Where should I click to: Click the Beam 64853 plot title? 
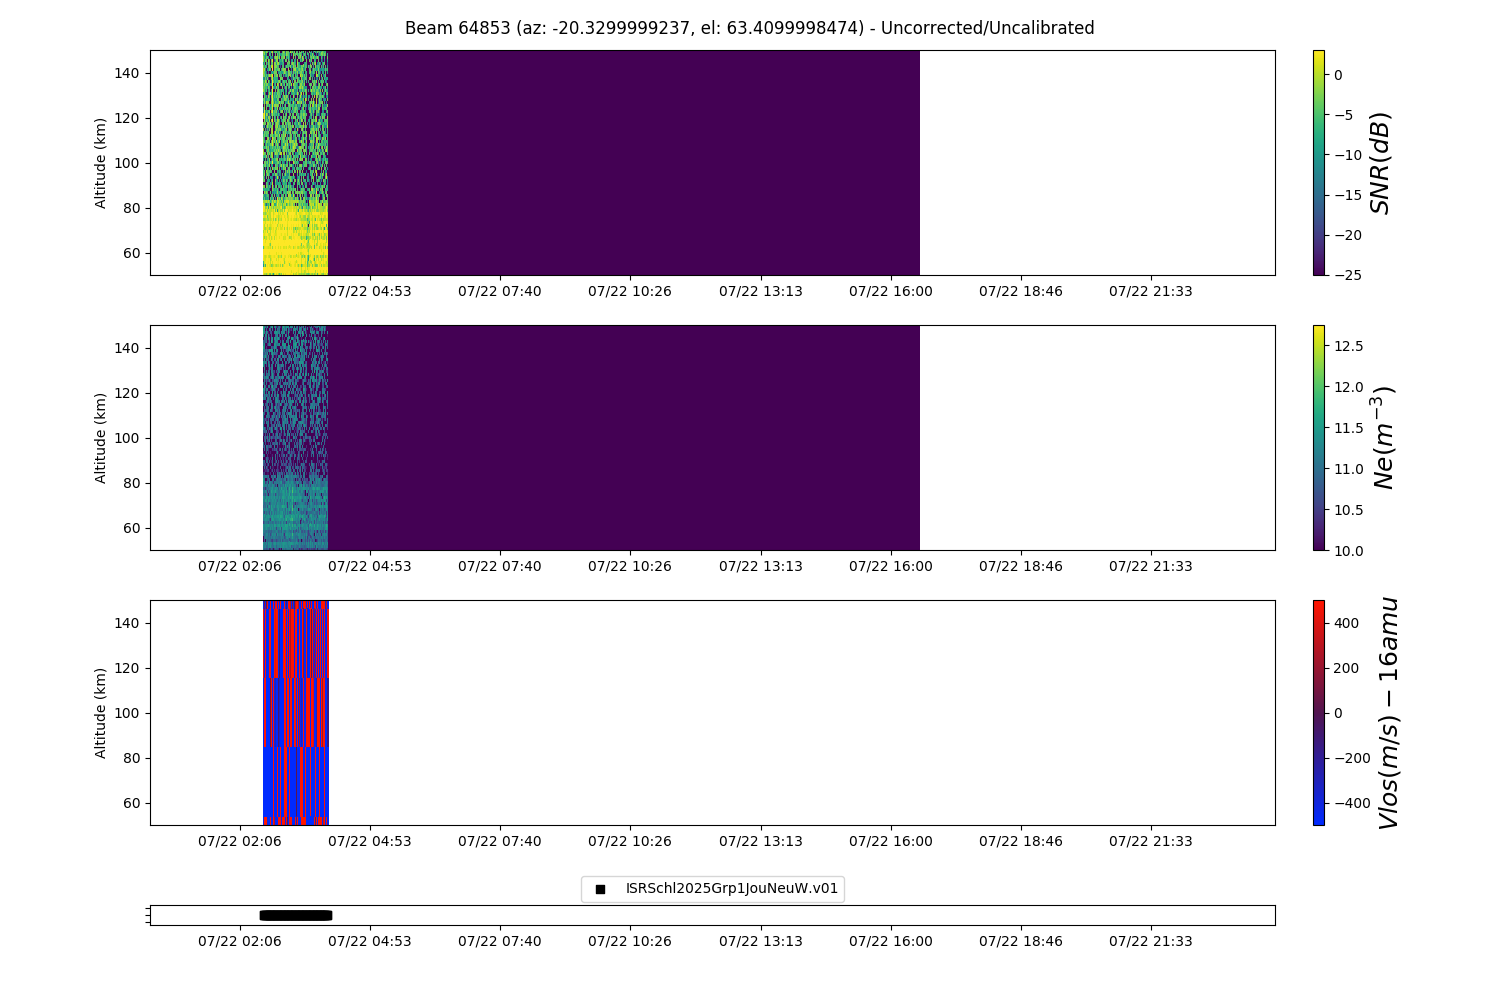749,28
